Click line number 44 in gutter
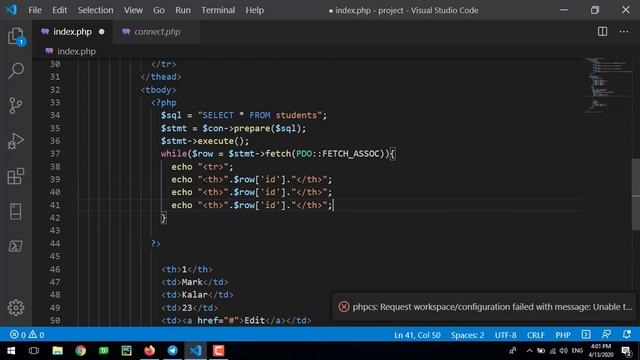Screen dimensions: 640x360 coord(55,243)
